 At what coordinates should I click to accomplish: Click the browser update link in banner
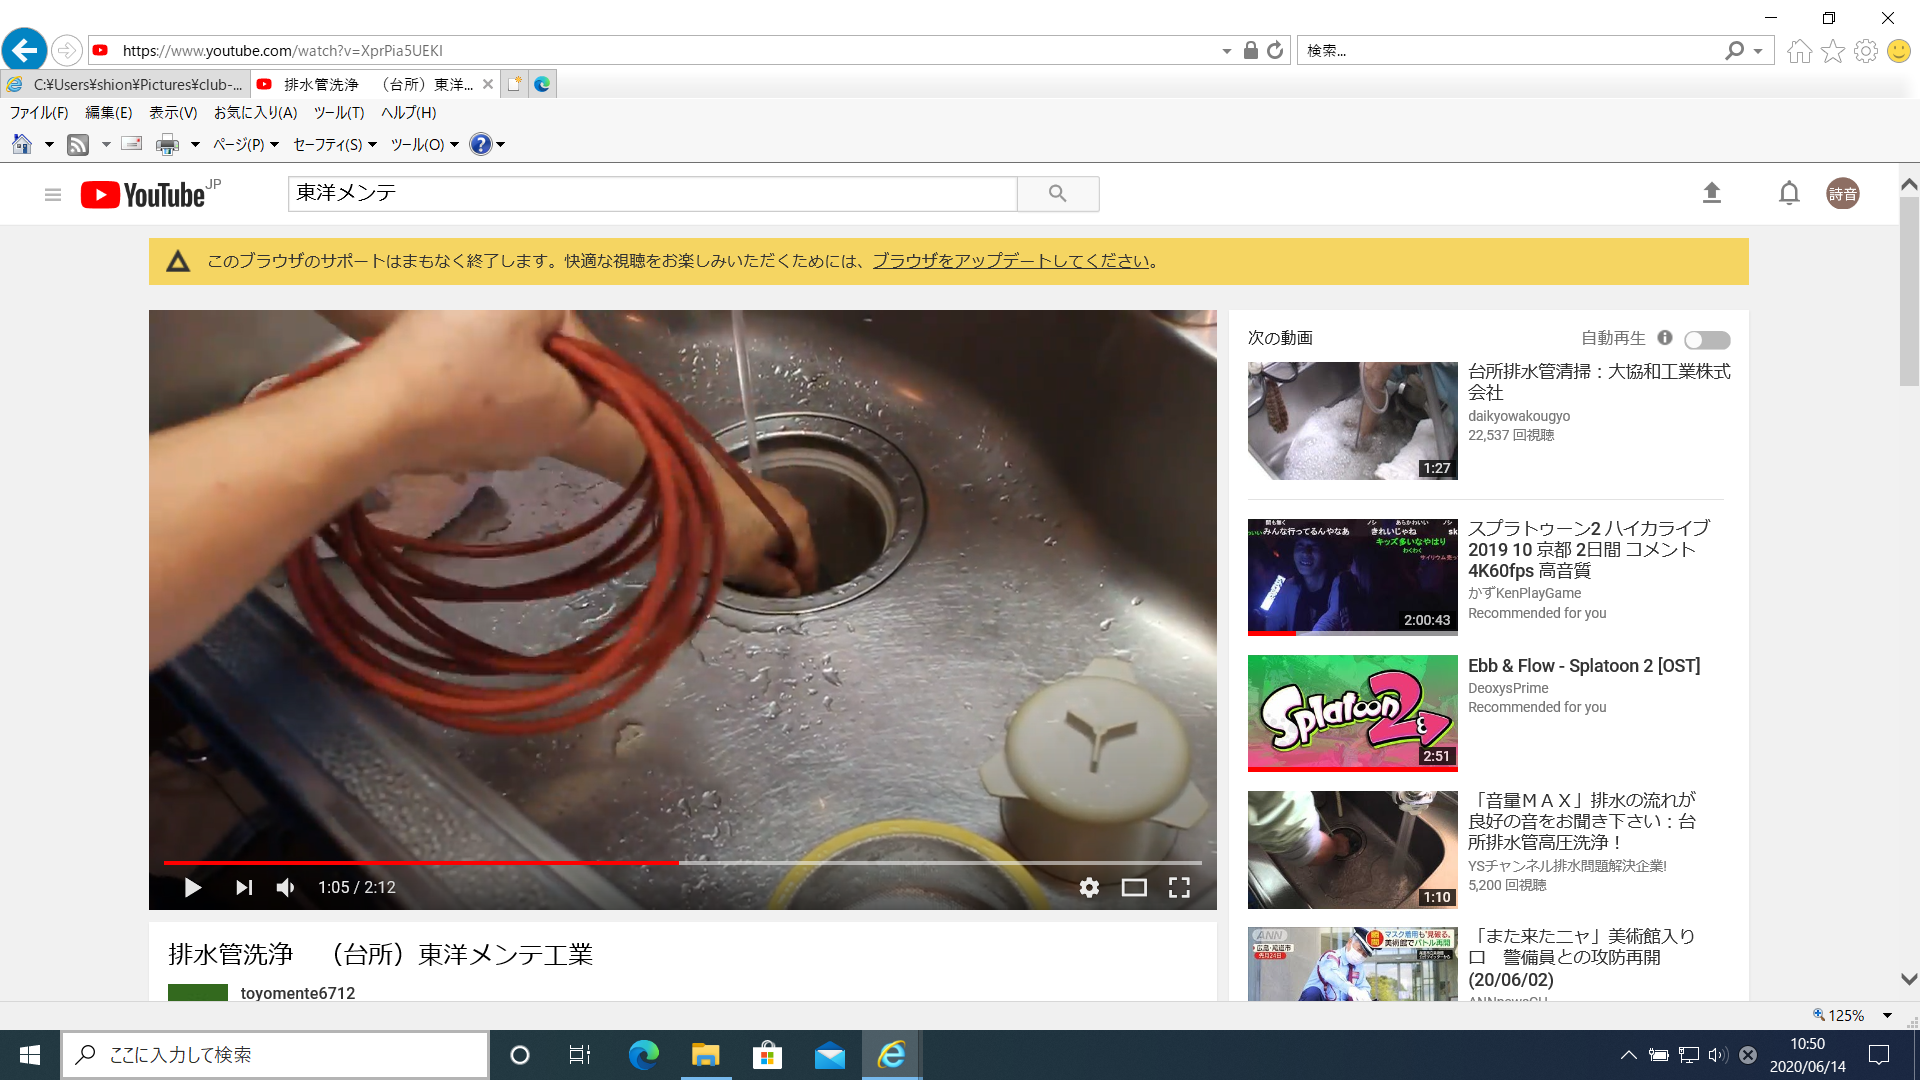(1010, 261)
